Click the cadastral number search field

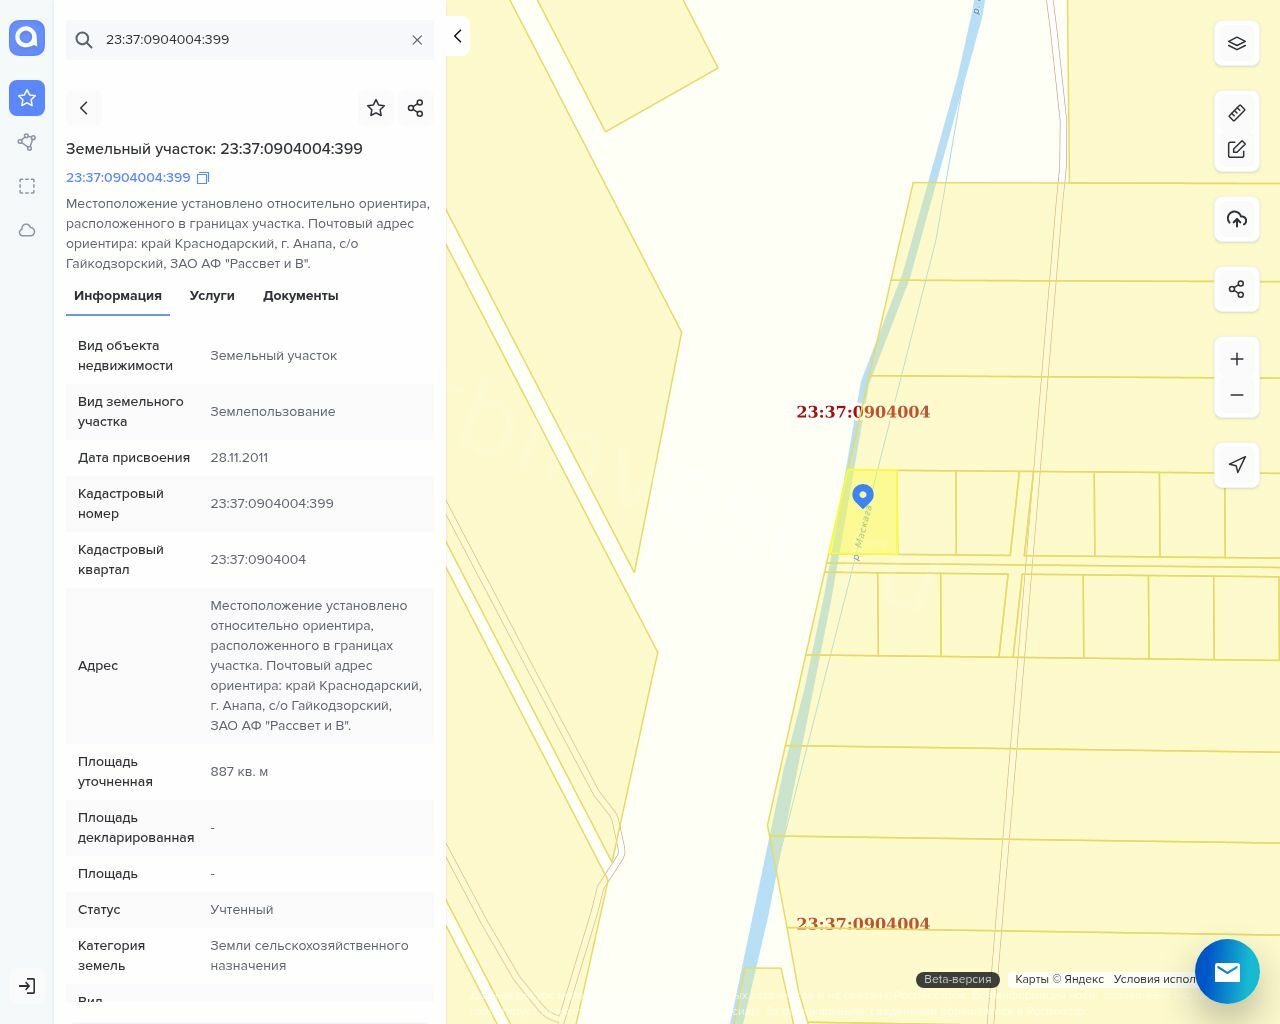point(250,40)
